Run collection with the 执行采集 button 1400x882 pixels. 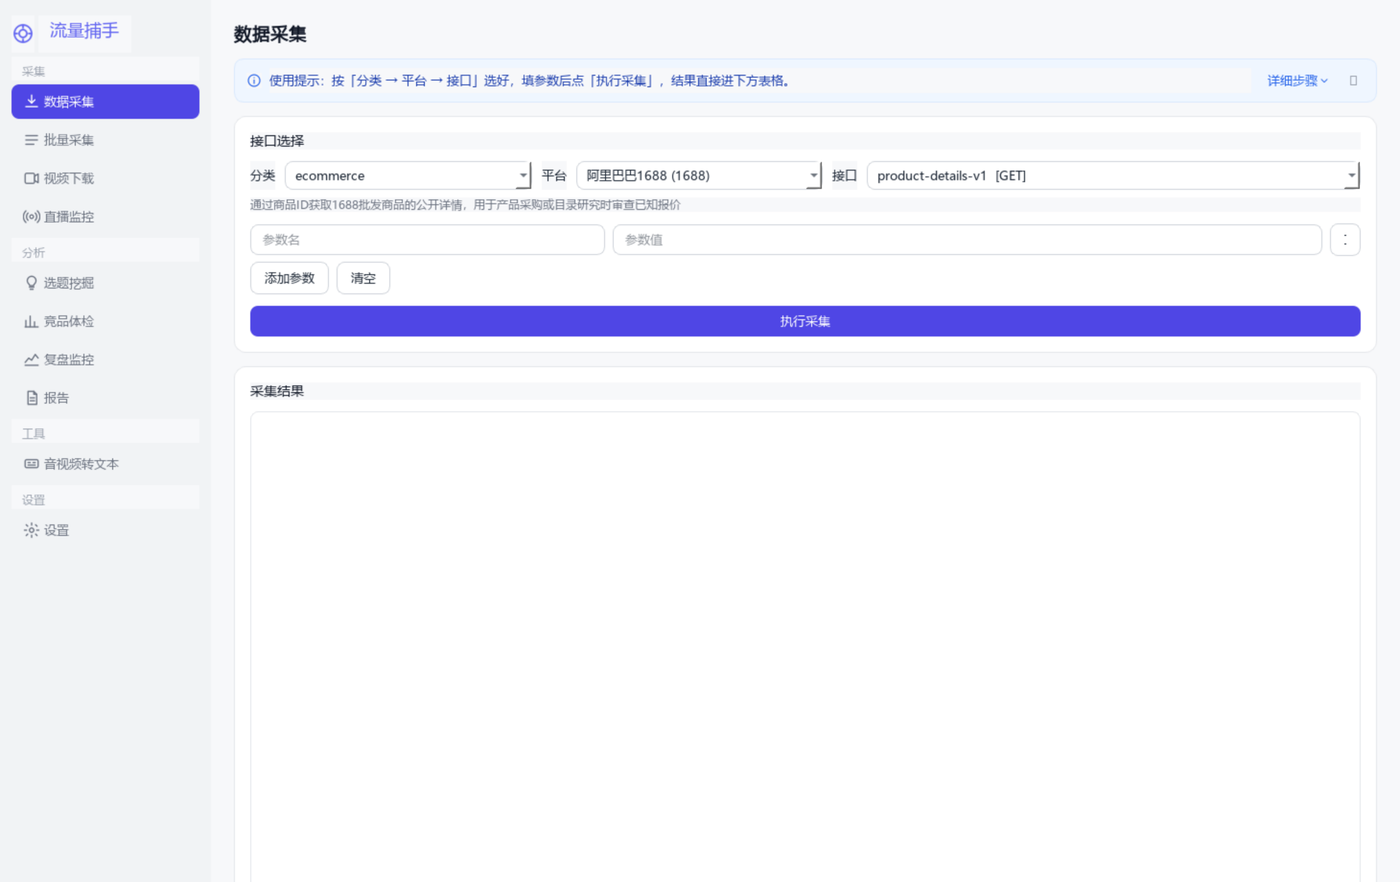click(x=805, y=321)
